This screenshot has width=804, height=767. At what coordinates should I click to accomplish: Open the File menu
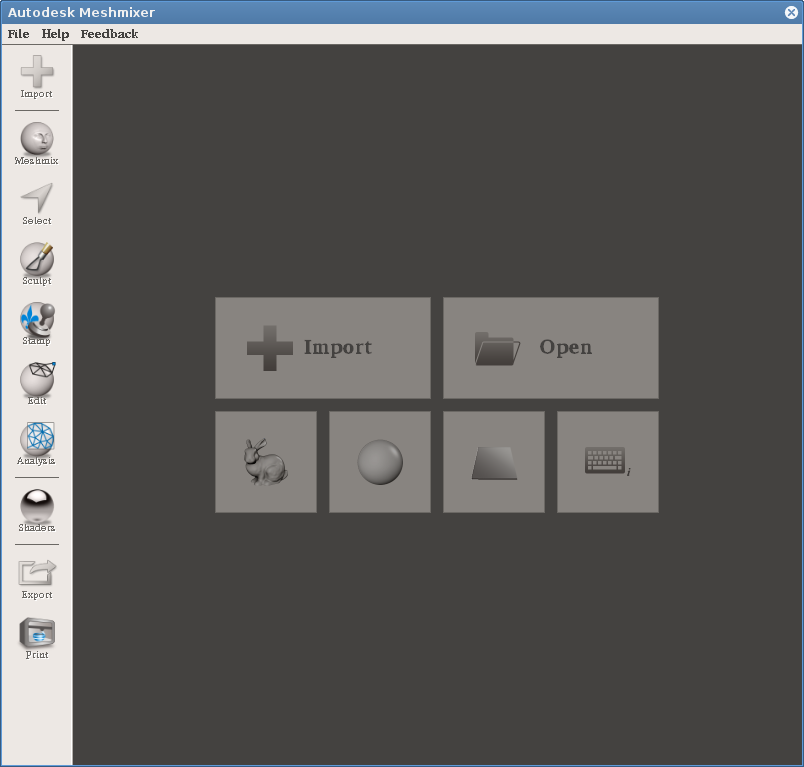[x=18, y=34]
